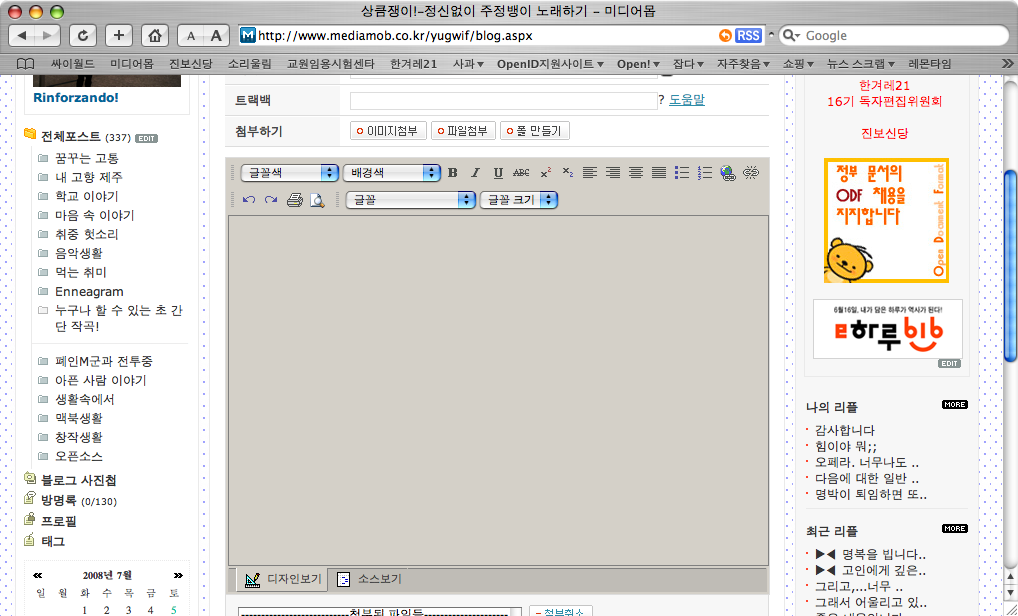Image resolution: width=1018 pixels, height=616 pixels.
Task: Open the Rinforzando! profile link
Action: [x=76, y=97]
